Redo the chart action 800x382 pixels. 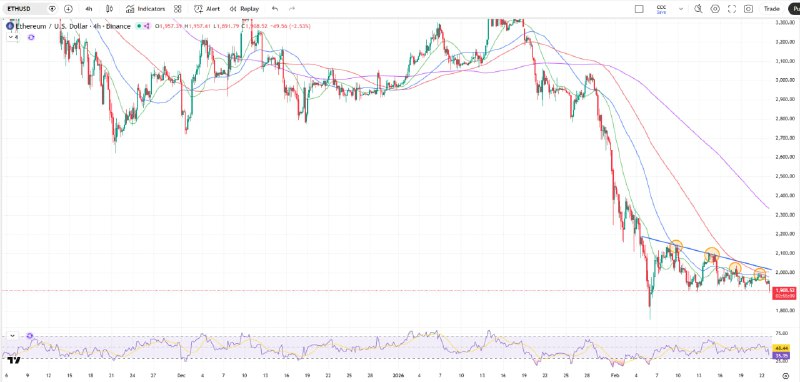[292, 9]
